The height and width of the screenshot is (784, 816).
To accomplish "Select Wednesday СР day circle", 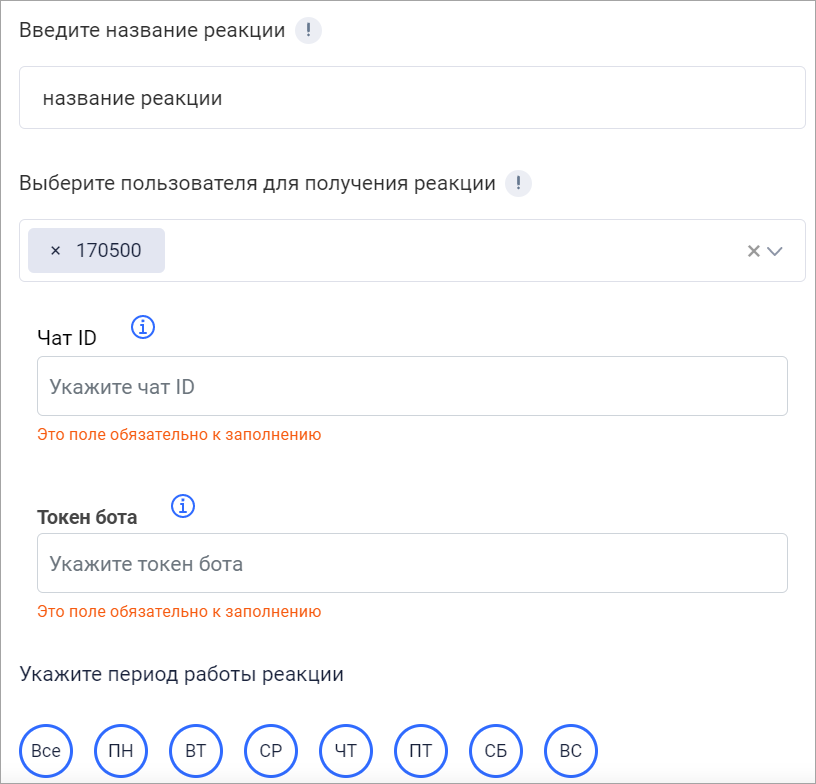I will pos(271,751).
